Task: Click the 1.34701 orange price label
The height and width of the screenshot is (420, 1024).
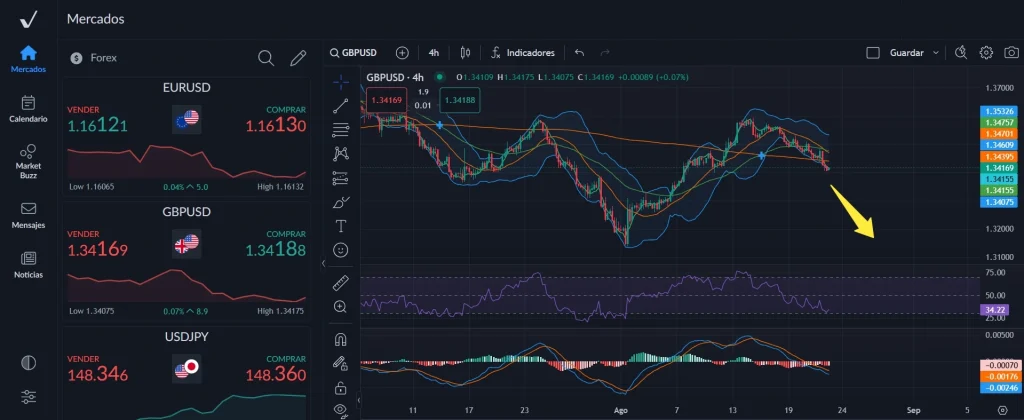Action: coord(999,133)
